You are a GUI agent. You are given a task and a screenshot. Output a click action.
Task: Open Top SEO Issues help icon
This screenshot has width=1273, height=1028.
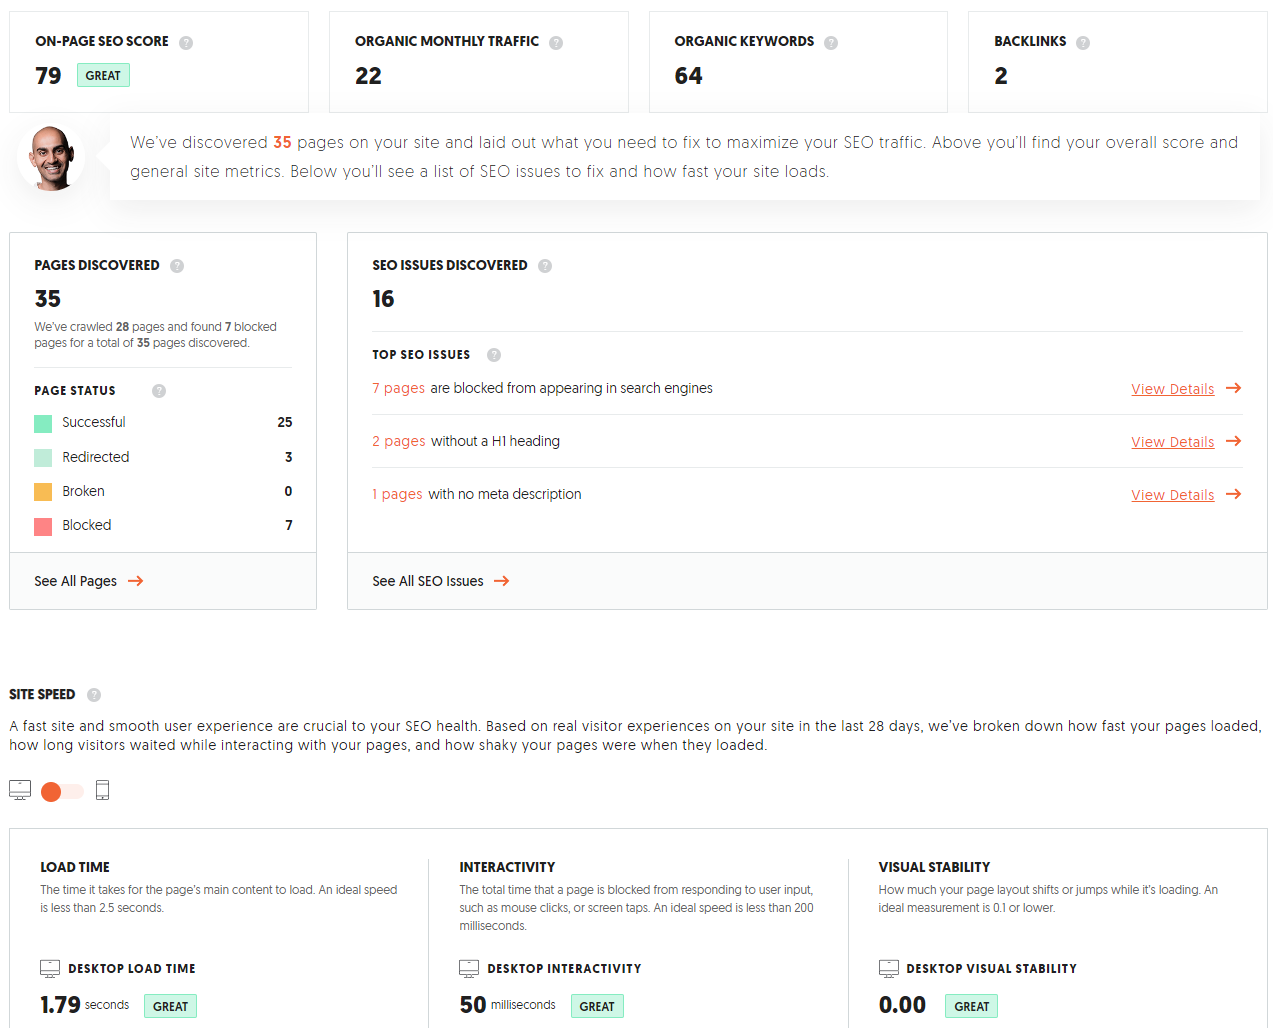click(x=494, y=355)
